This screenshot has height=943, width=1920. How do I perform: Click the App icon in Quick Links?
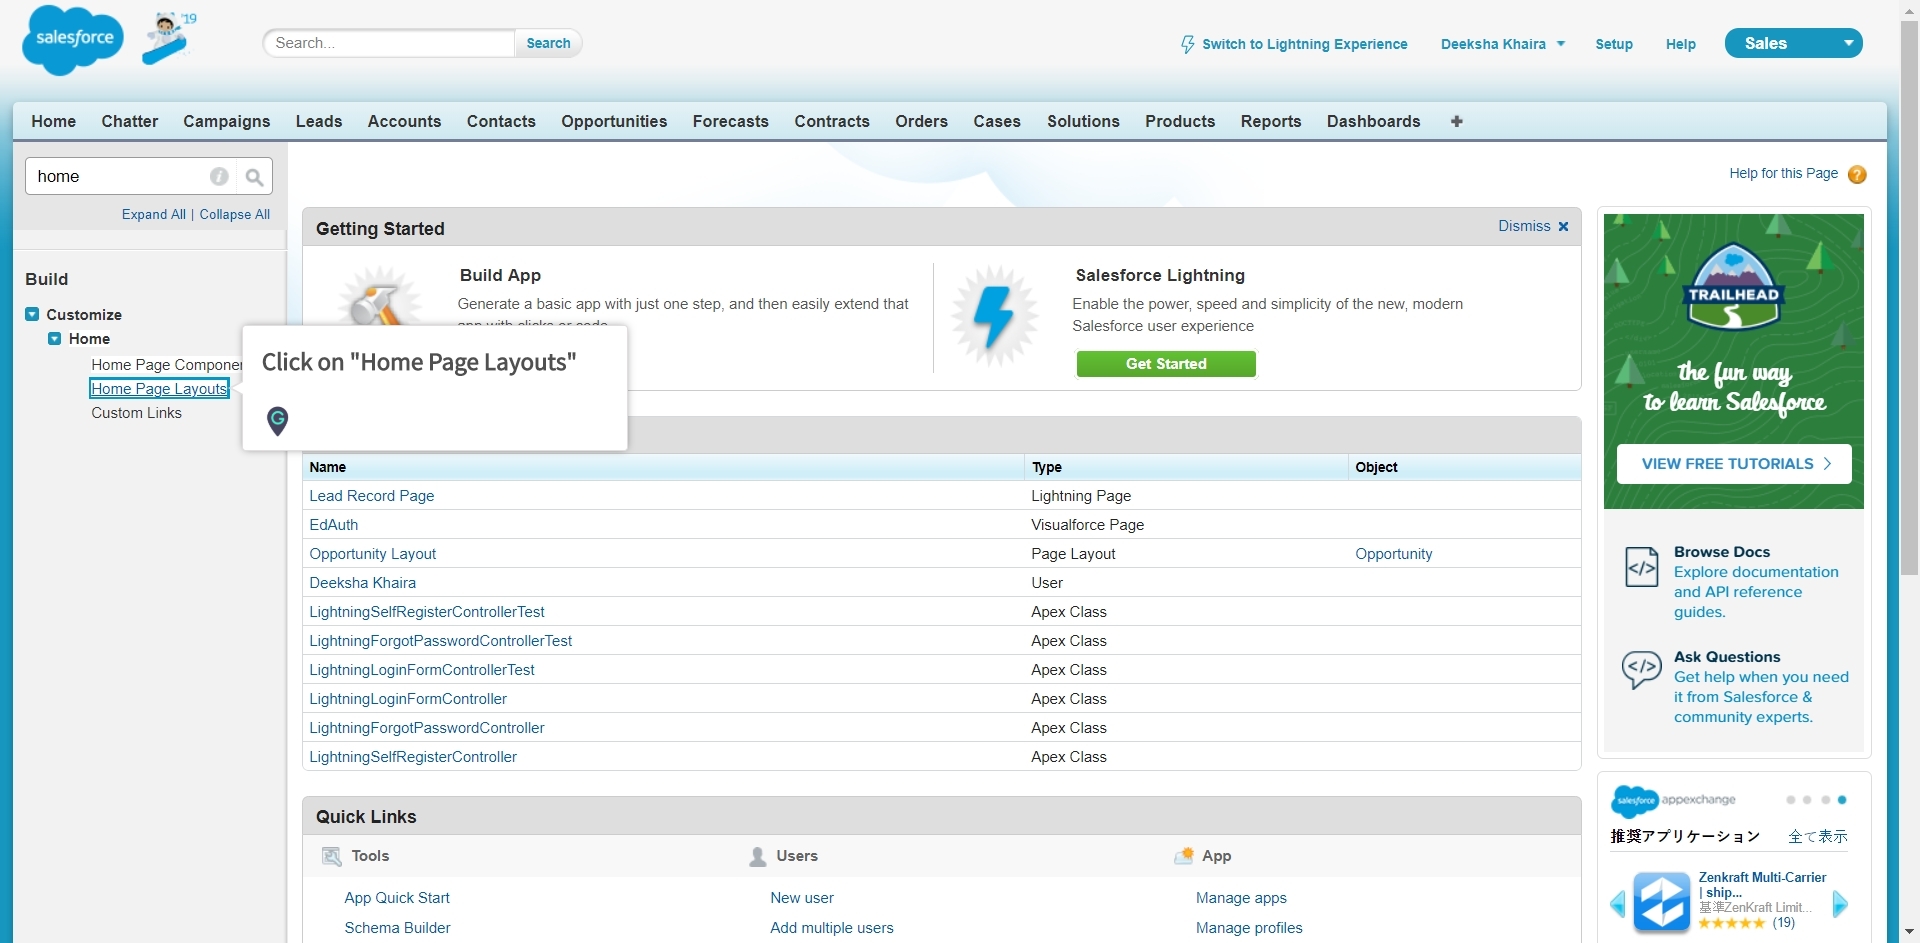click(x=1184, y=856)
